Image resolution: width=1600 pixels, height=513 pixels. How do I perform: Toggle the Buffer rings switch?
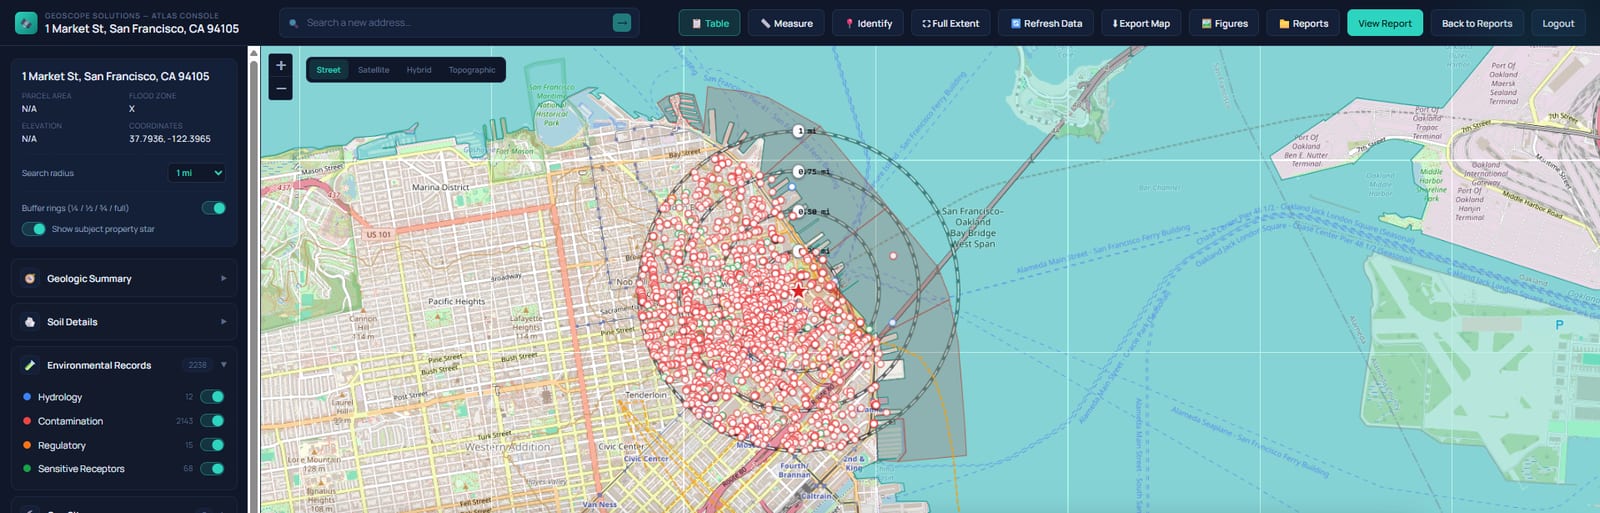coord(213,208)
